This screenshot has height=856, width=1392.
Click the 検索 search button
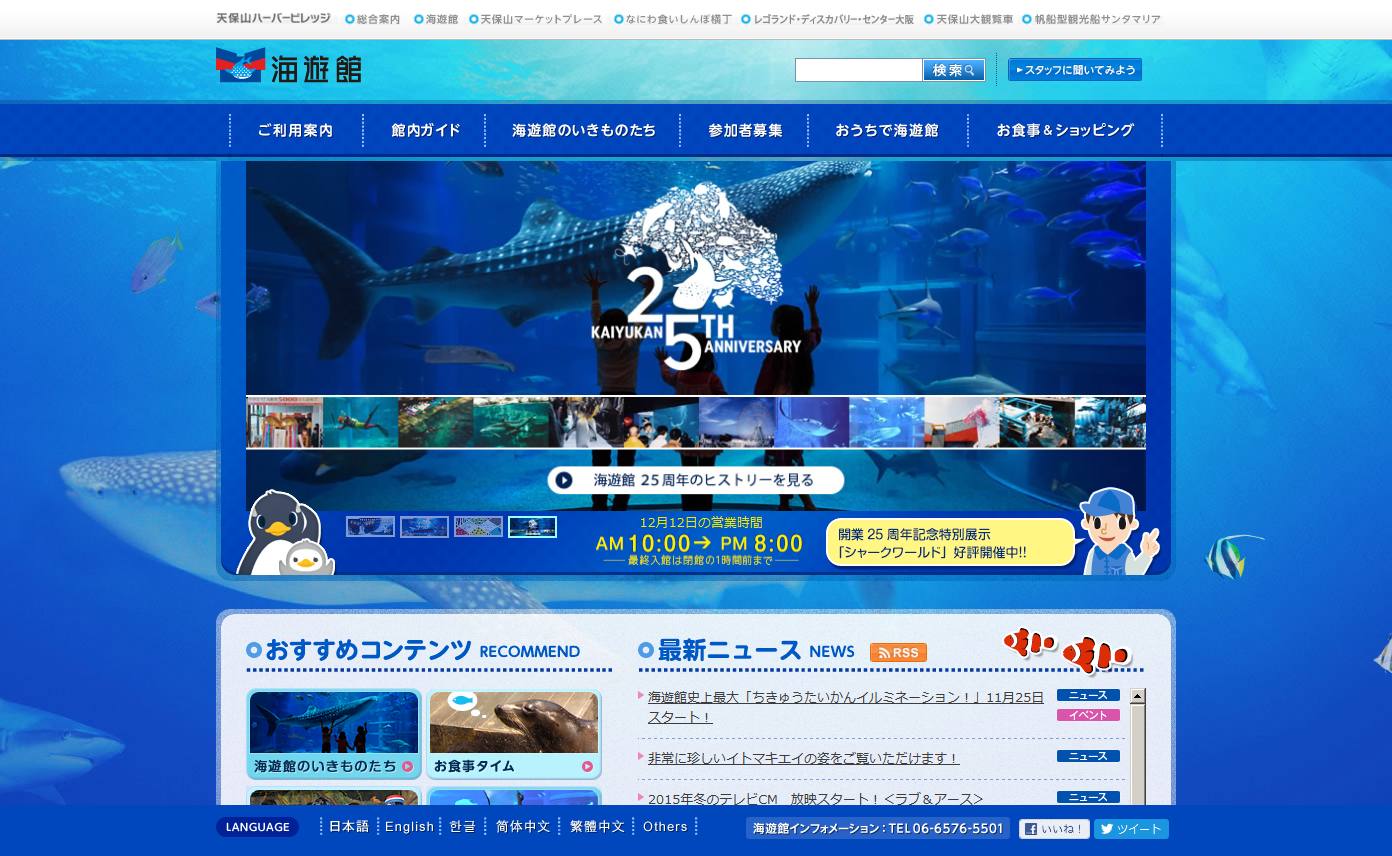[954, 70]
